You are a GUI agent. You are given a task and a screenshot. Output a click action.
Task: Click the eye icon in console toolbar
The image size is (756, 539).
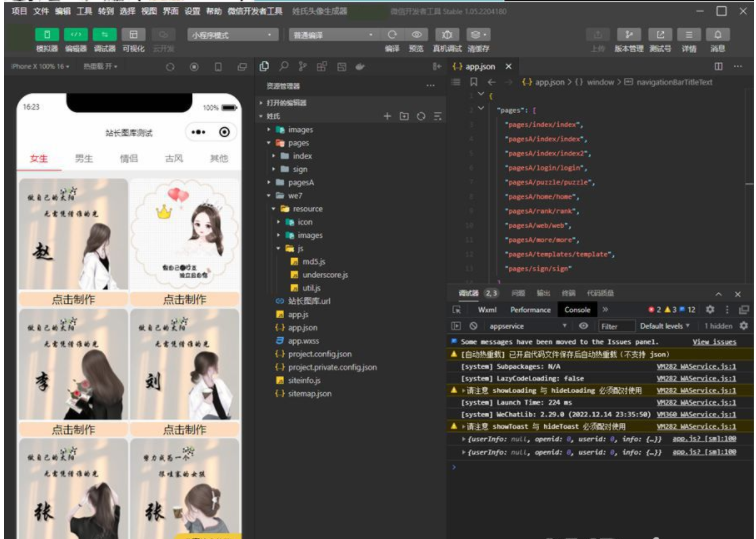pos(586,326)
